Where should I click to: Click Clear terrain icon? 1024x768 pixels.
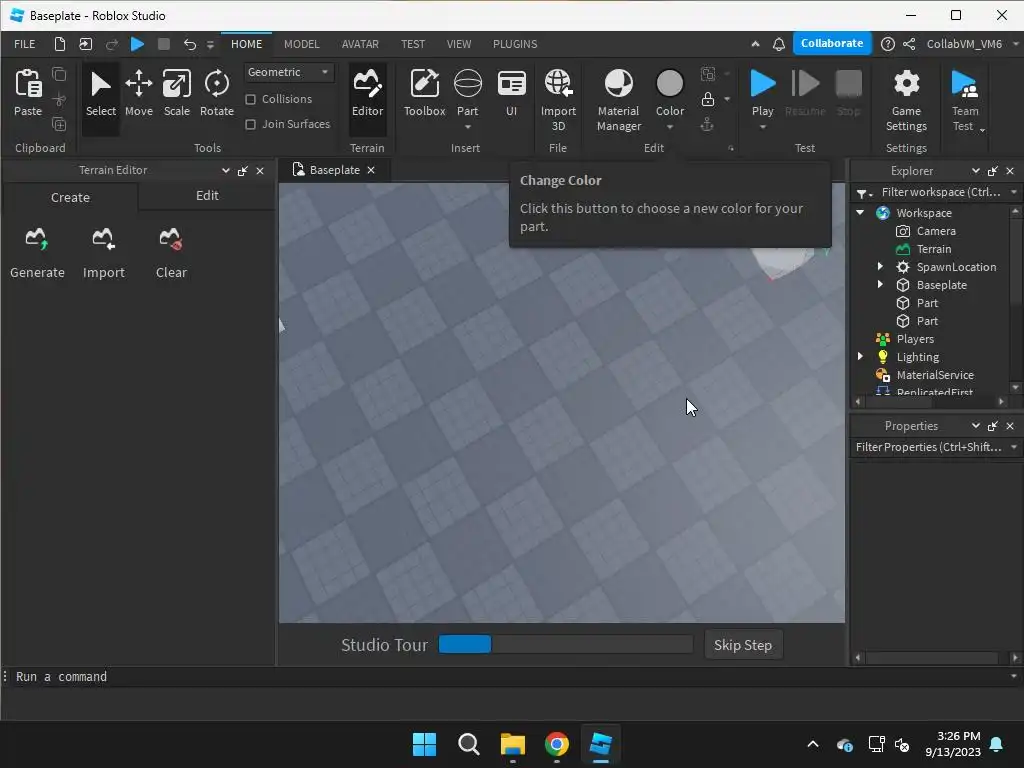coord(170,239)
